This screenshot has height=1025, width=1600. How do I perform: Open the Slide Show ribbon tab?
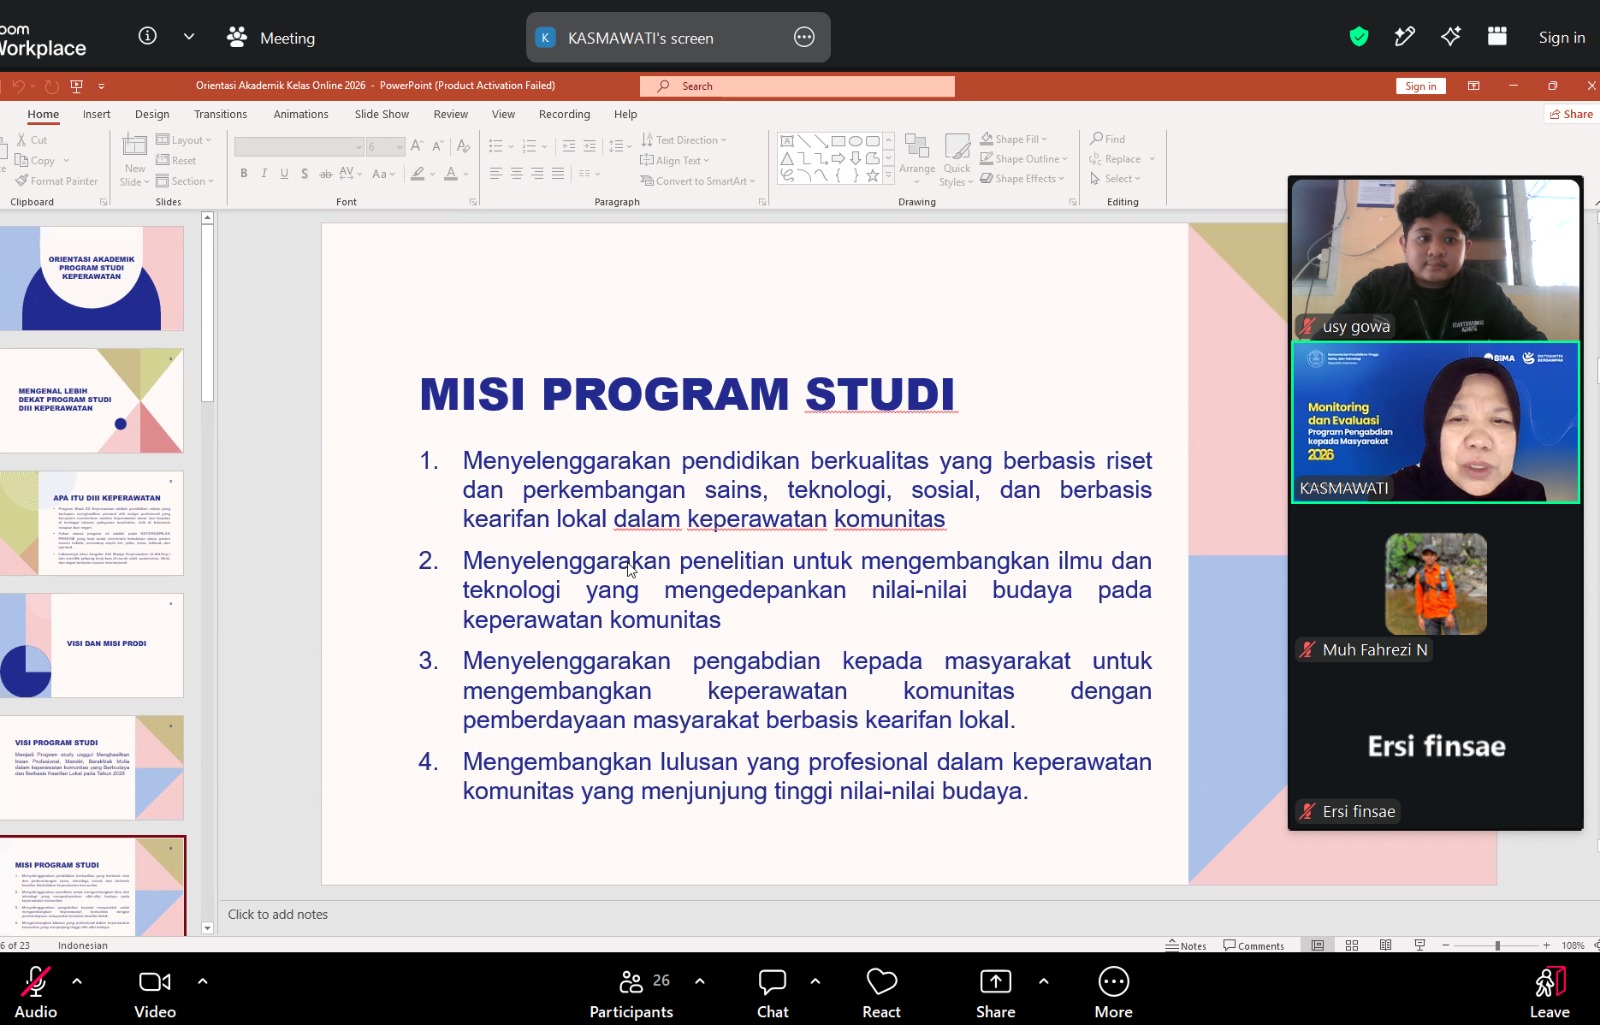click(382, 114)
